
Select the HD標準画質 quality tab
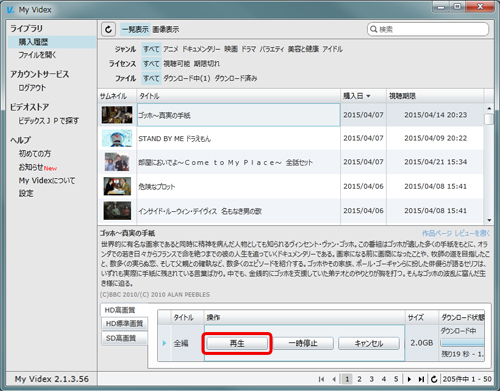point(124,324)
